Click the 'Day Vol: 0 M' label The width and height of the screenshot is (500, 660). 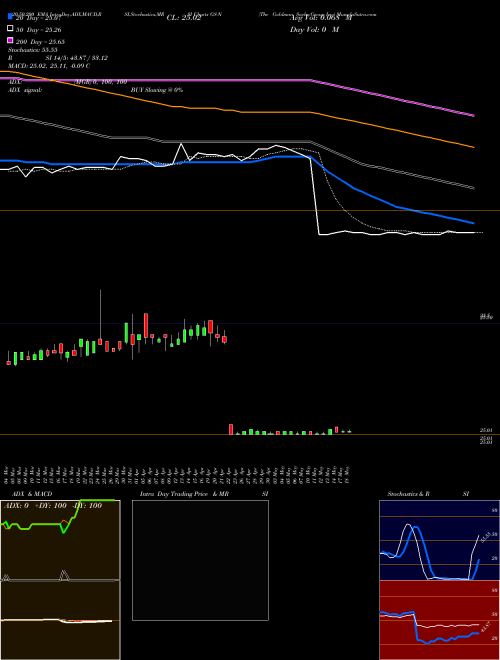(314, 30)
